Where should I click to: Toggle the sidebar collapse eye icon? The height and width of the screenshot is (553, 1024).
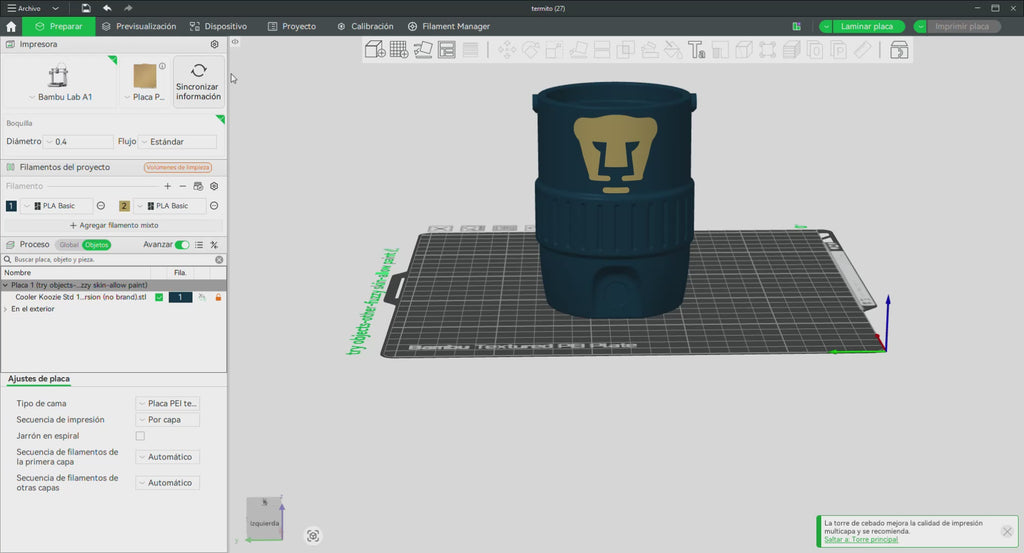tap(235, 42)
